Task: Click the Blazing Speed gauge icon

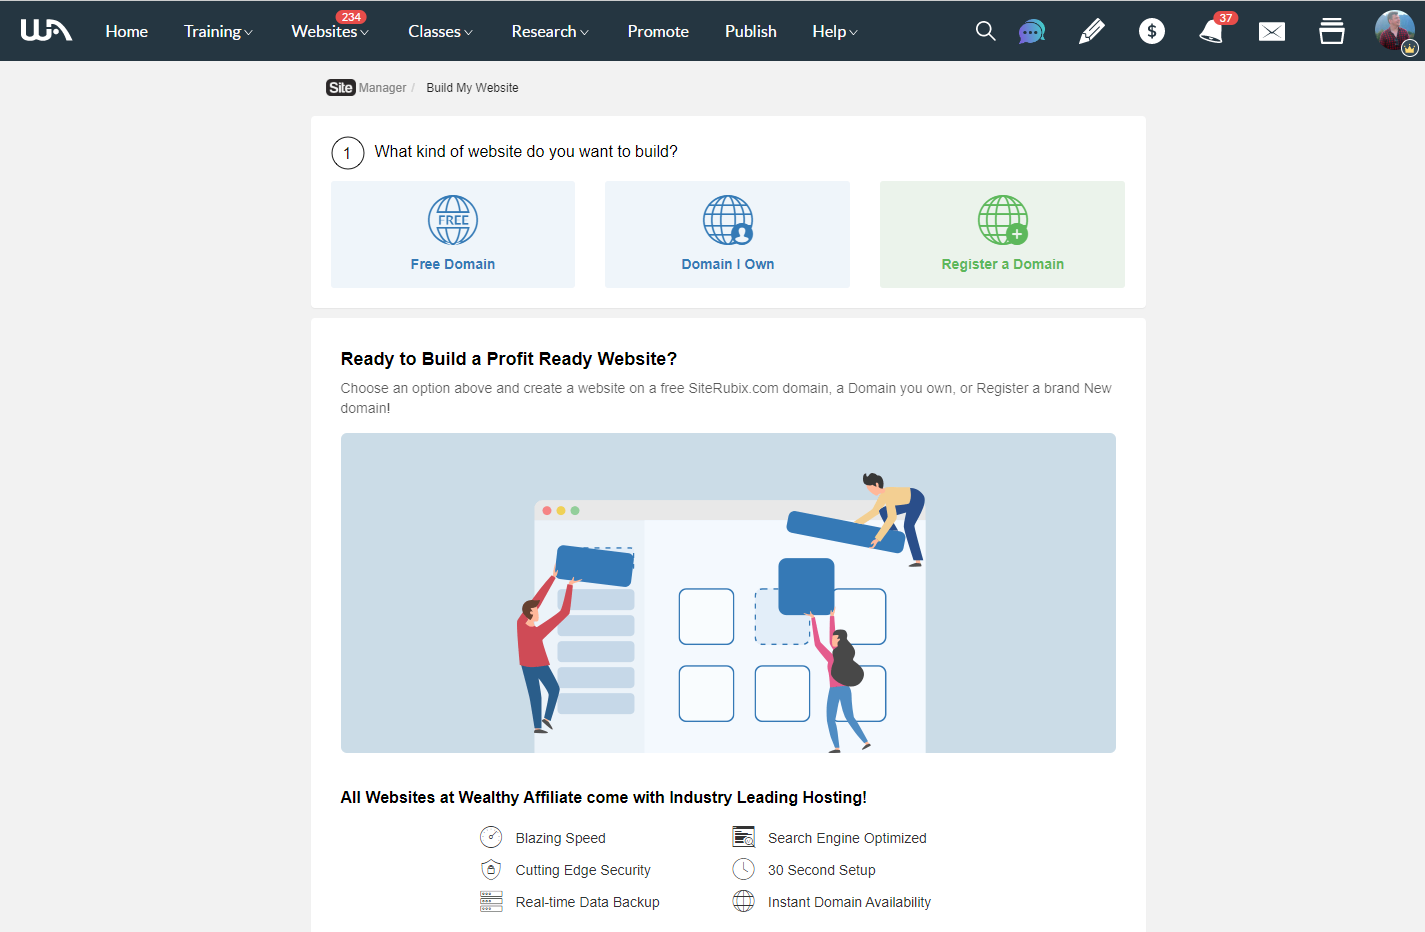Action: (x=491, y=837)
